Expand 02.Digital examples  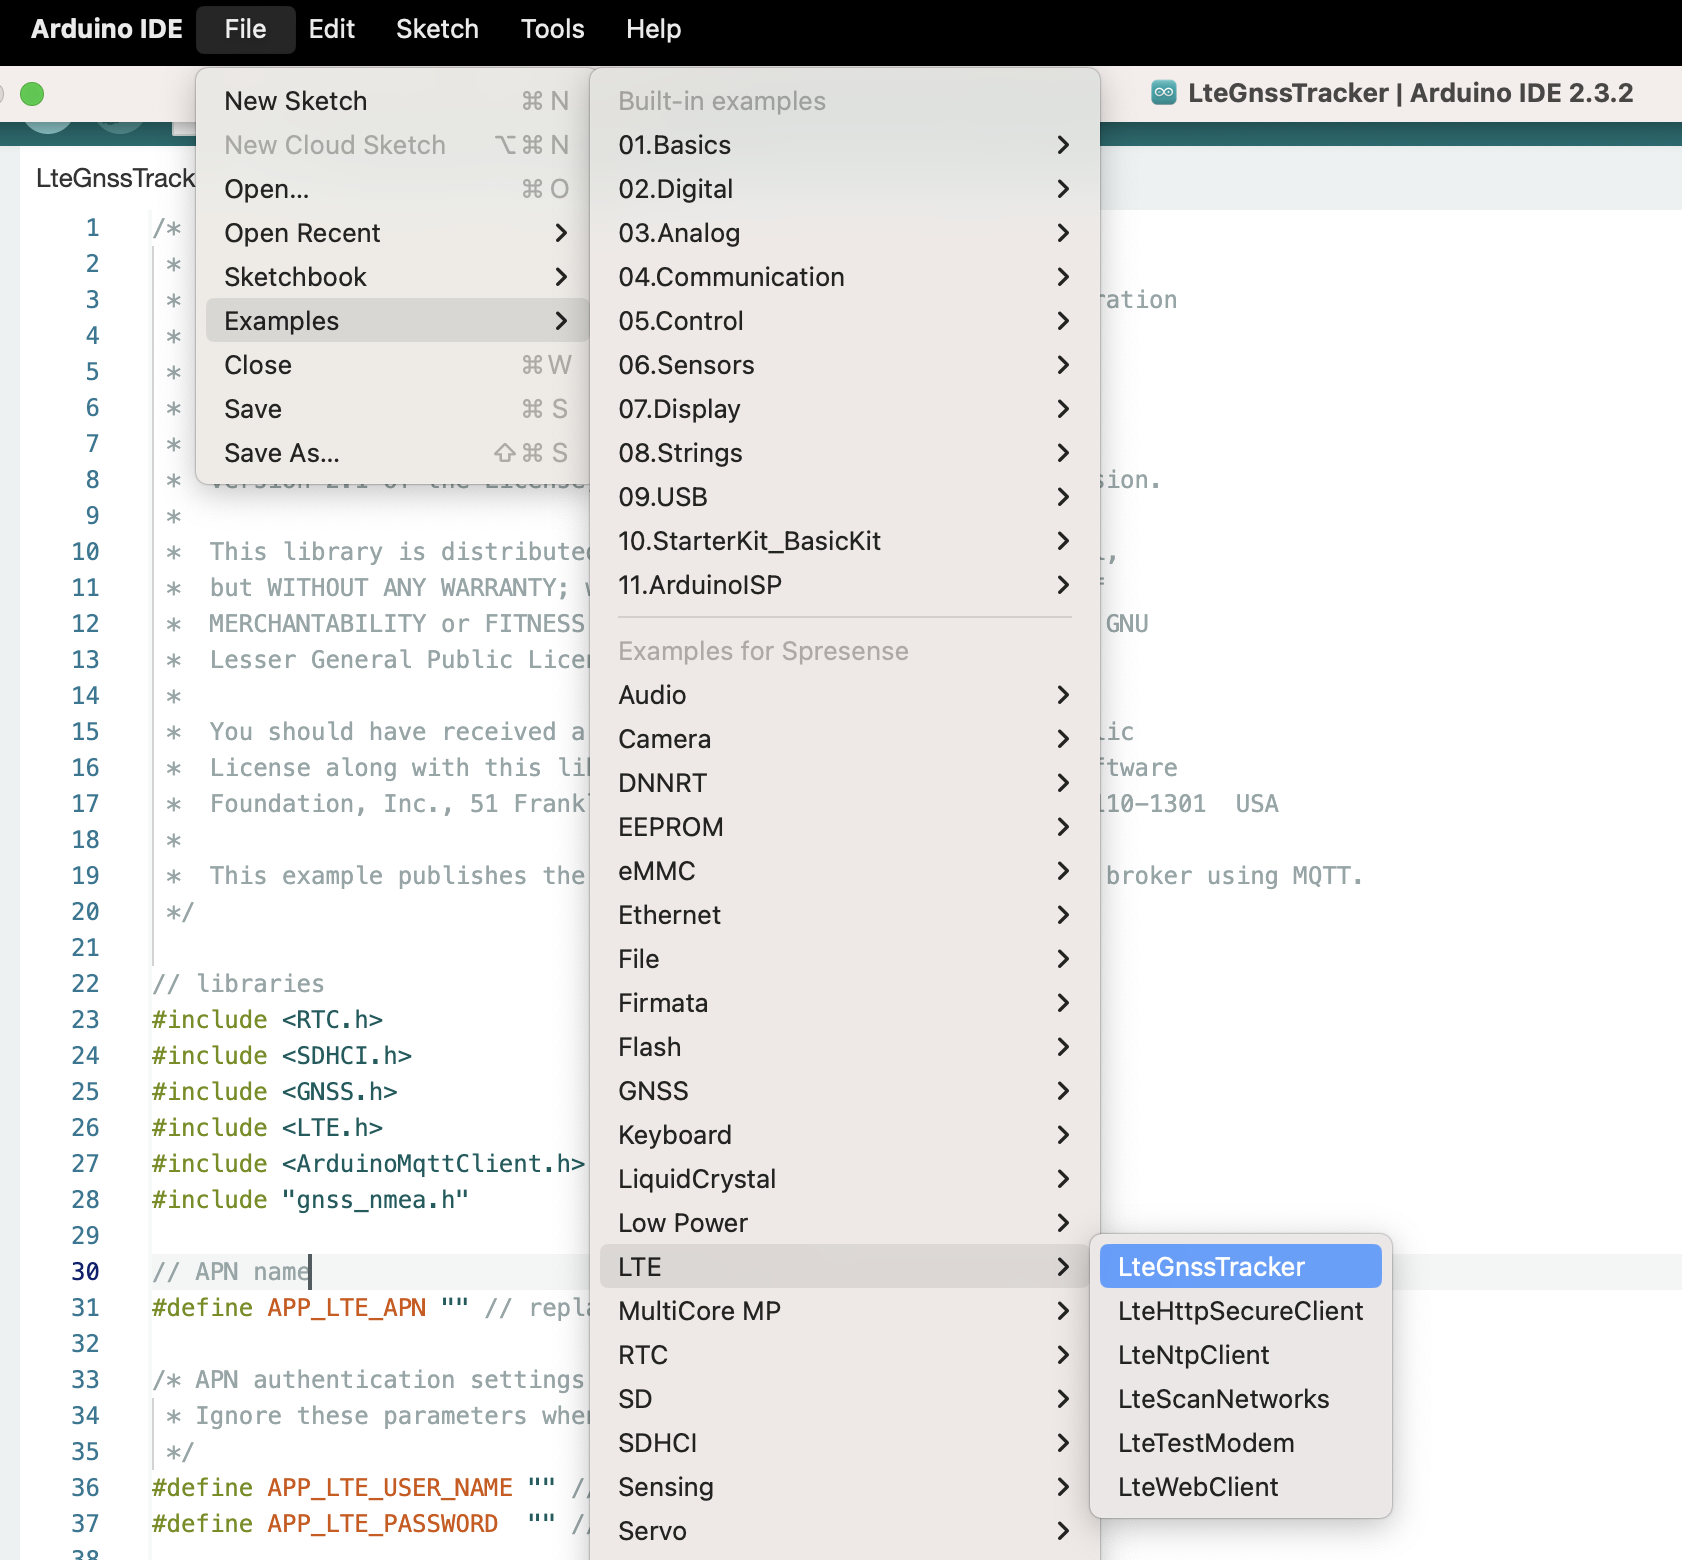point(845,189)
